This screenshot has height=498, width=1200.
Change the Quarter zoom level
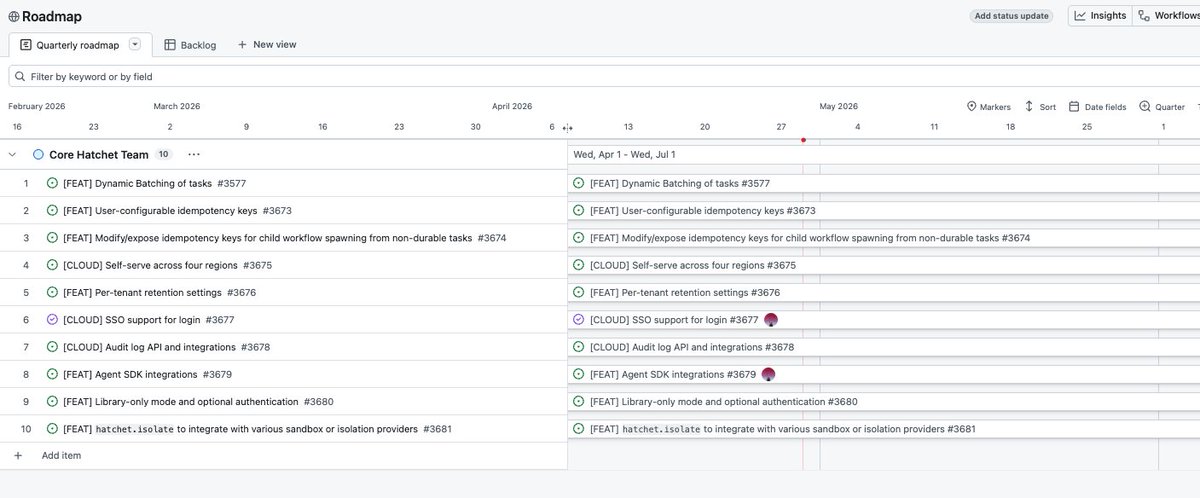(x=1162, y=106)
